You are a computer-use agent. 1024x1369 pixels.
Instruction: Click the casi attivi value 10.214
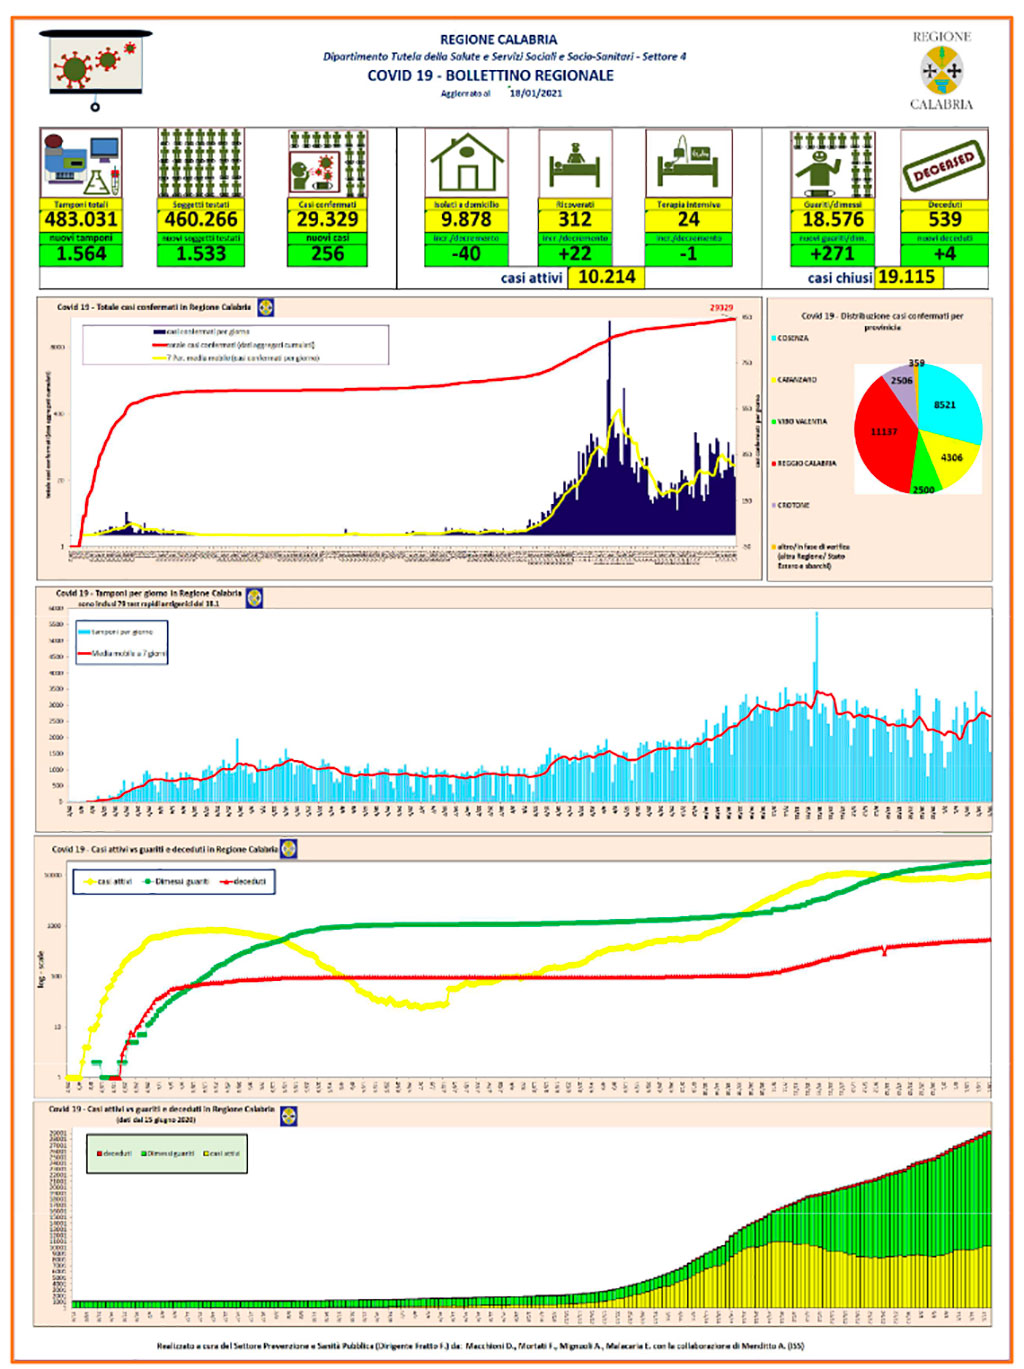click(x=606, y=277)
